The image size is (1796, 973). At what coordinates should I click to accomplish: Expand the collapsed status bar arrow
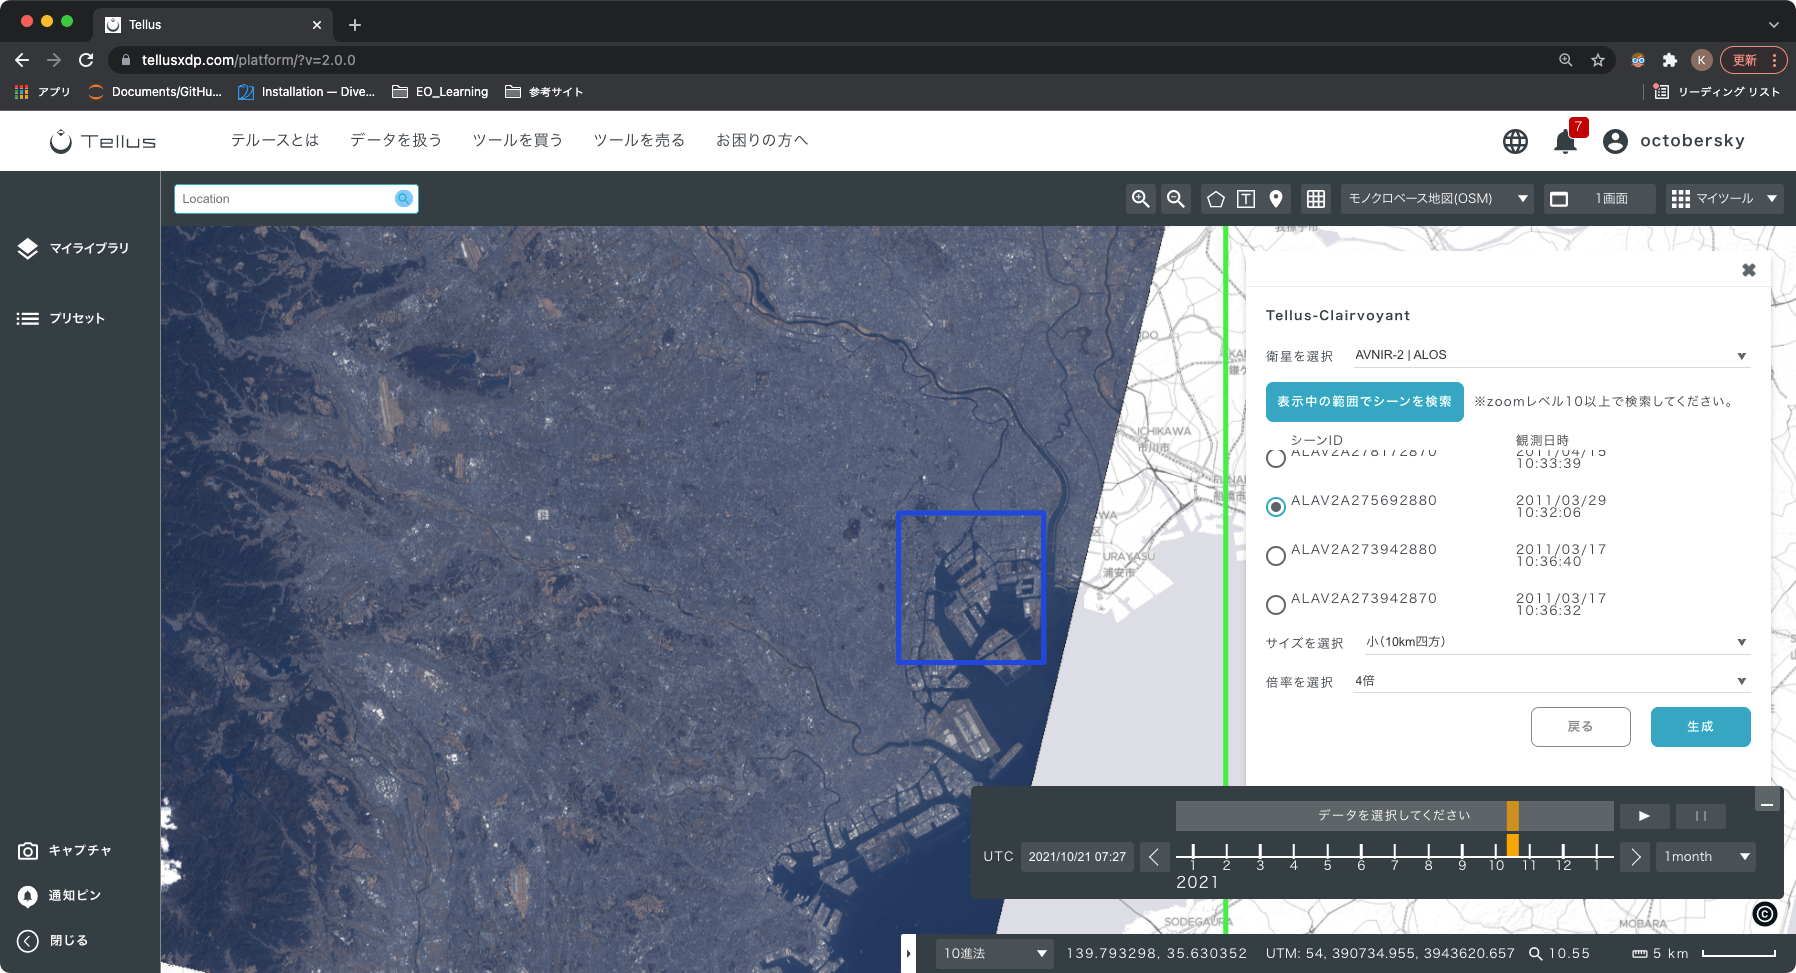[x=908, y=953]
